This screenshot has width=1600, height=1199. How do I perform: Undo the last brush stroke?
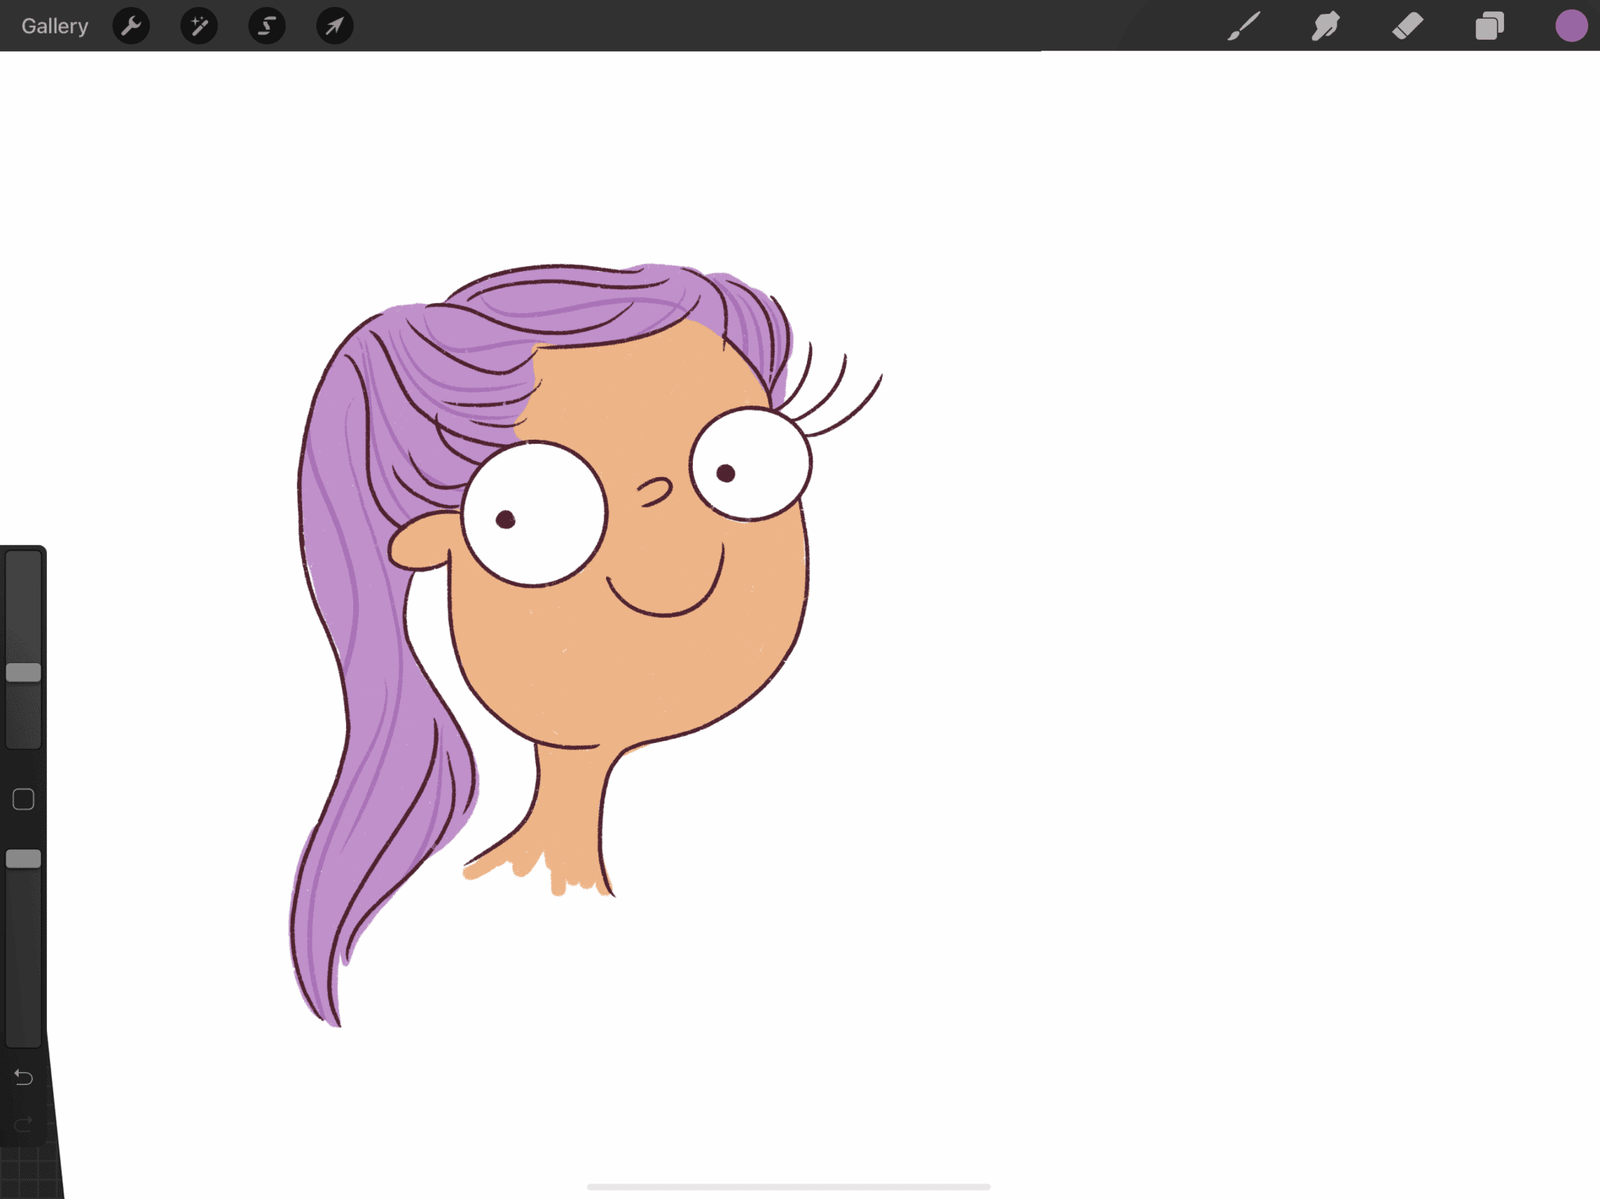(22, 1077)
